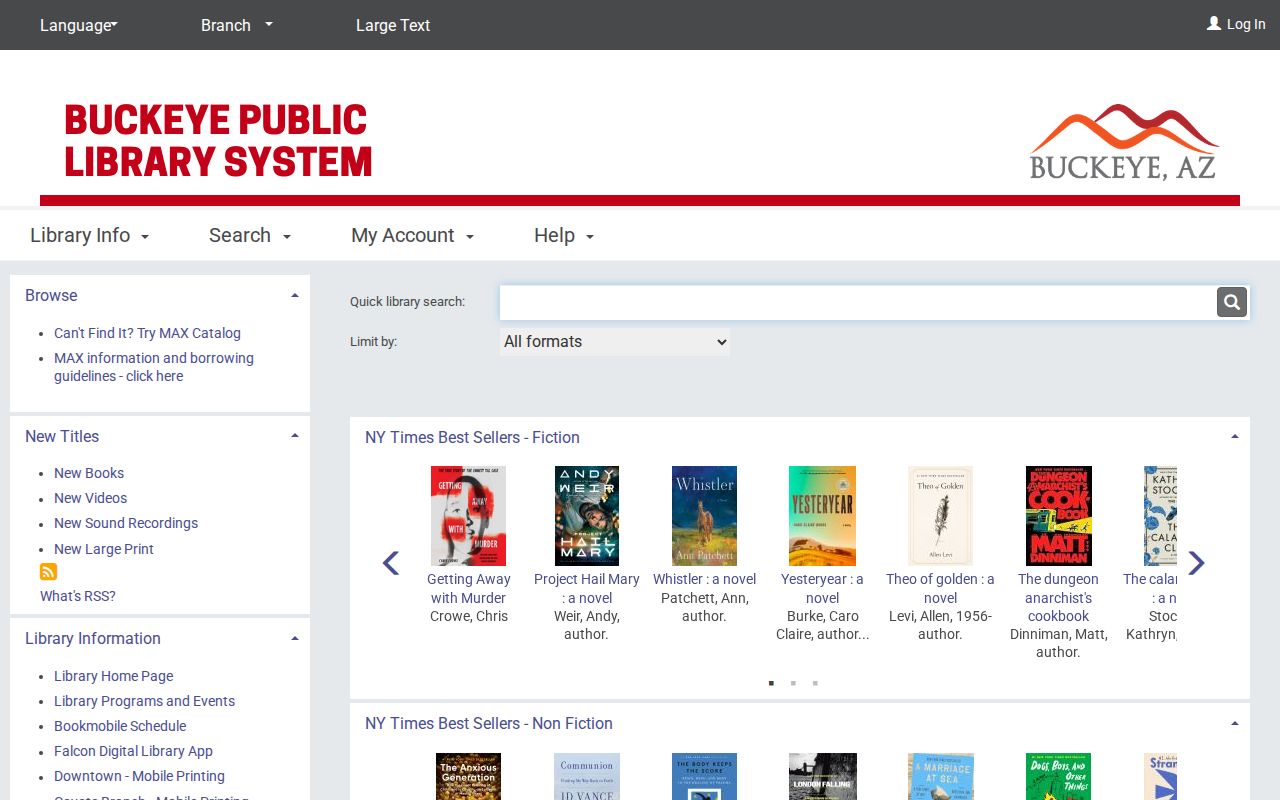Open Whistler book cover
The image size is (1280, 800).
coord(704,516)
